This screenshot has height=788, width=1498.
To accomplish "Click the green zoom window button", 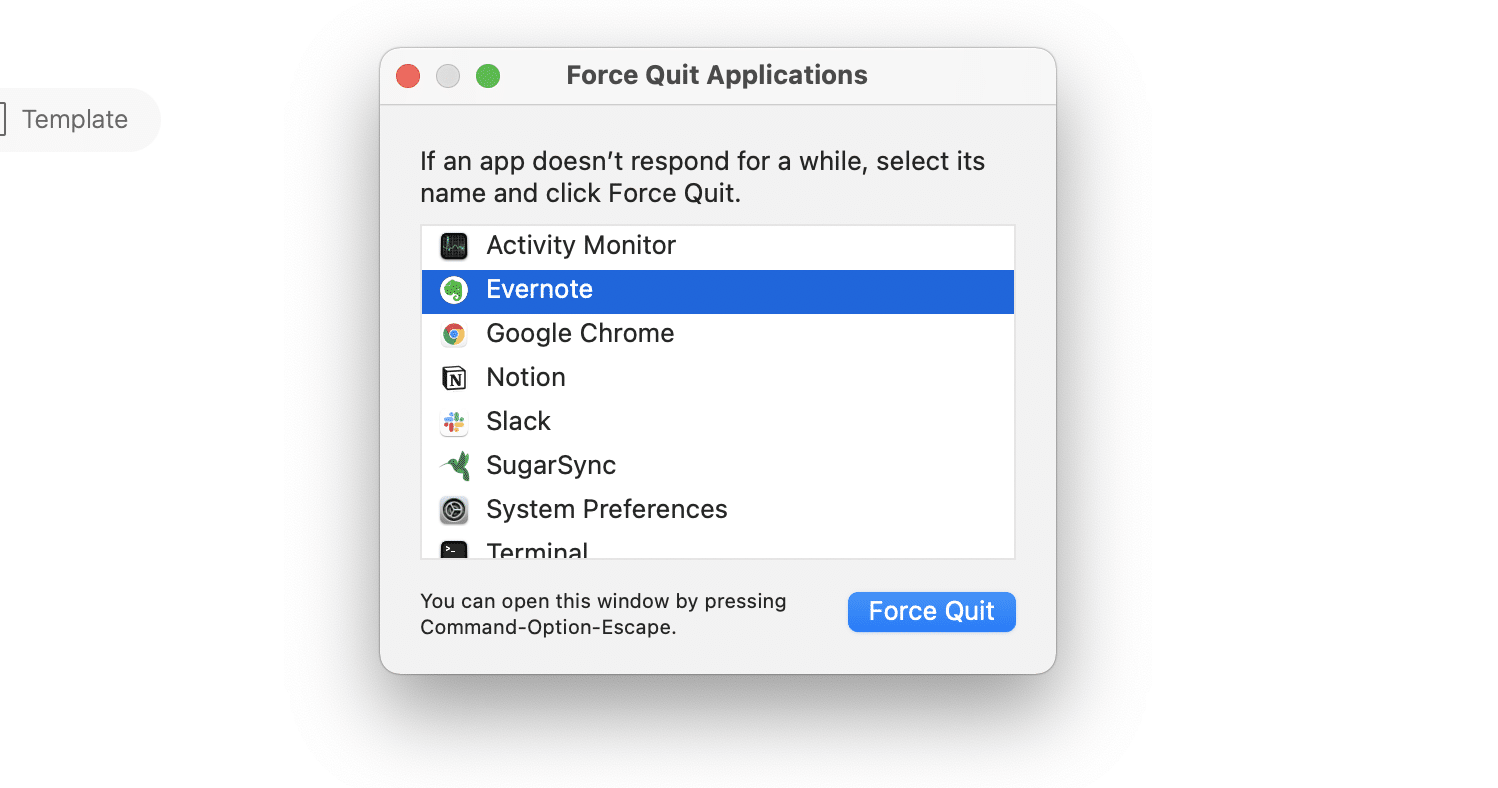I will (x=488, y=76).
